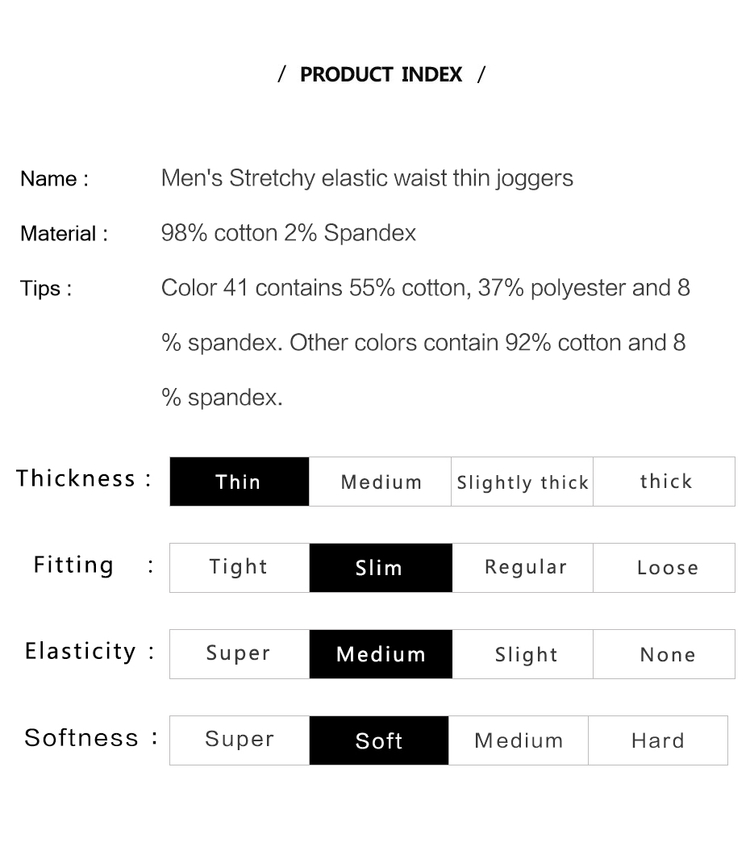The height and width of the screenshot is (855, 750).
Task: Click the product name text about joggers
Action: click(367, 178)
